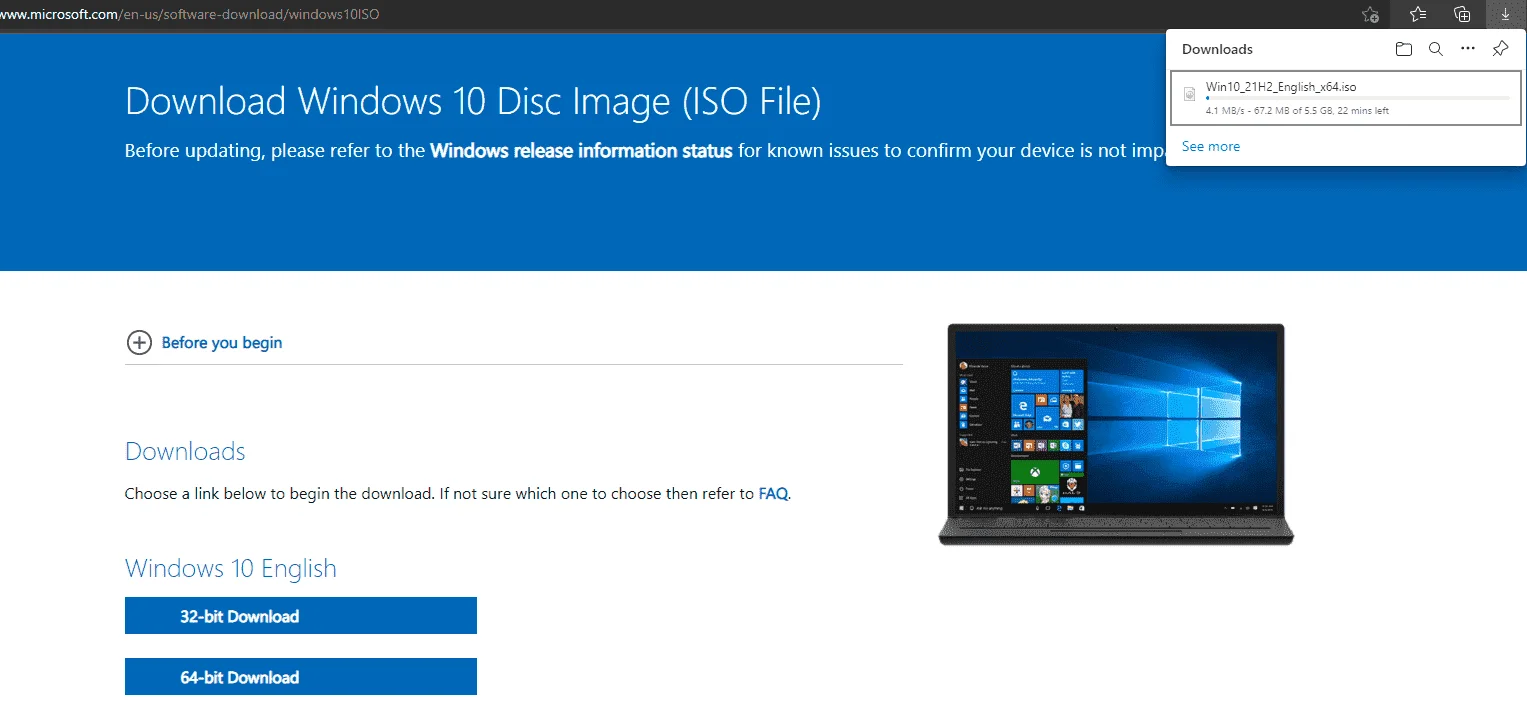Click the Windows 10 English heading

pos(231,569)
